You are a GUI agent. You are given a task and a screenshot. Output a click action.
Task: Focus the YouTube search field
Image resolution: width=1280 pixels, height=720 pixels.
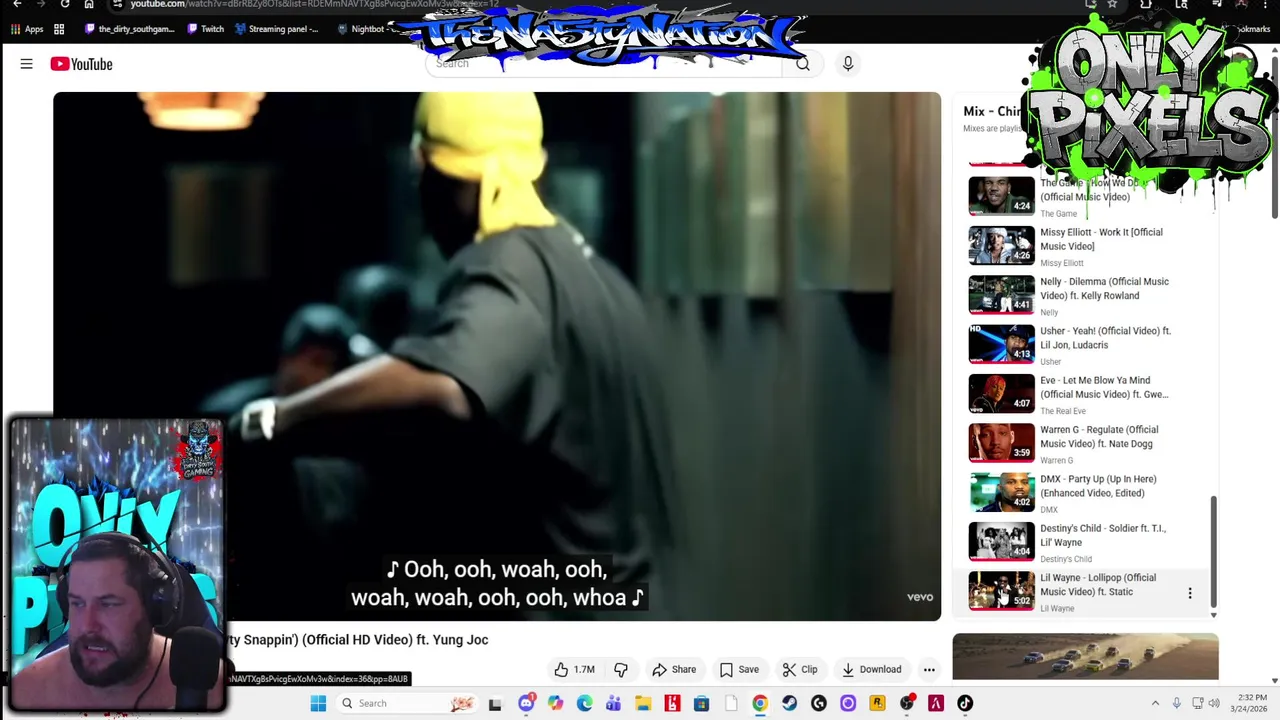(x=604, y=64)
